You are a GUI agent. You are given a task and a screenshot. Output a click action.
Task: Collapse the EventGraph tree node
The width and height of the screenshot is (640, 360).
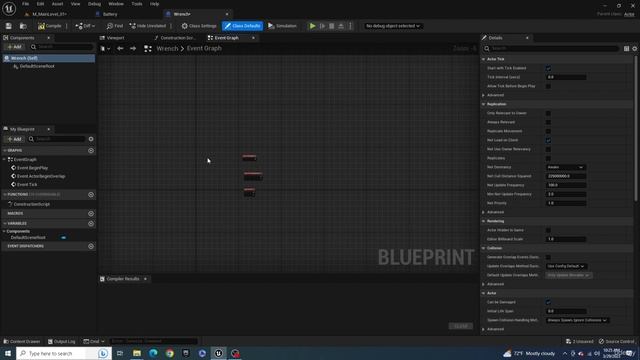(4, 160)
